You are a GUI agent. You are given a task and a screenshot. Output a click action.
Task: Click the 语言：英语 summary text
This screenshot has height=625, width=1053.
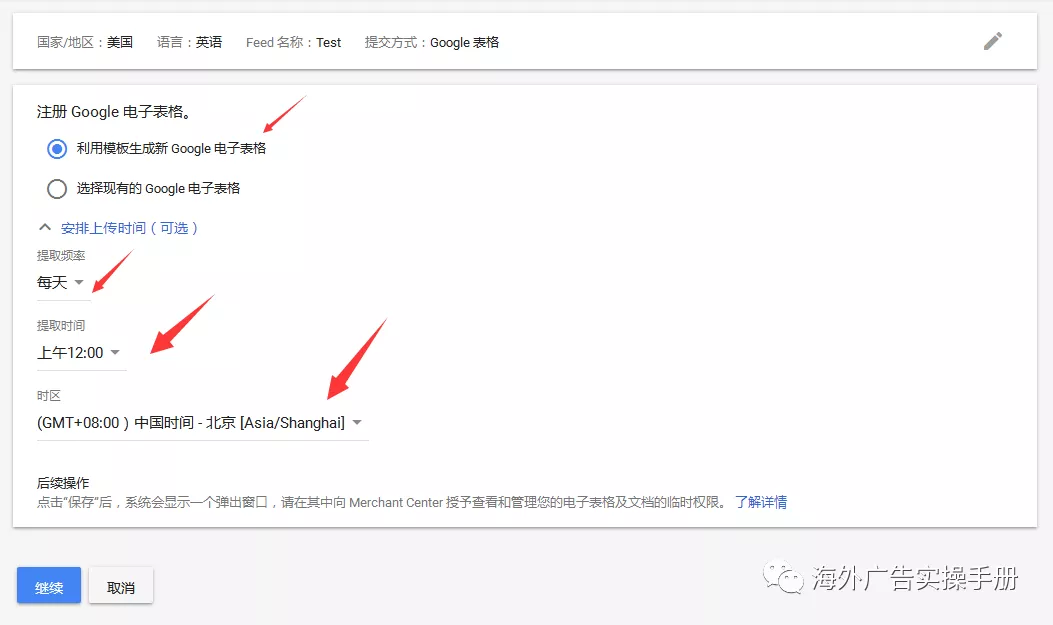click(189, 43)
